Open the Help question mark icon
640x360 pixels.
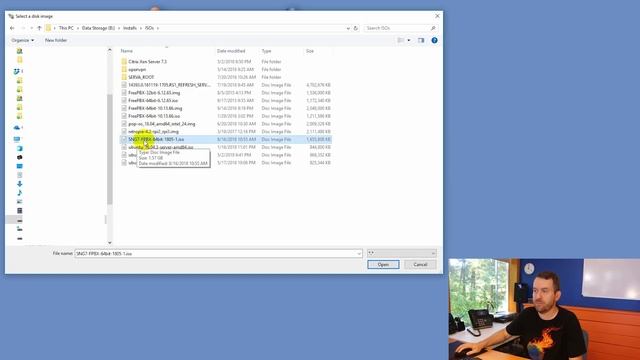point(434,40)
